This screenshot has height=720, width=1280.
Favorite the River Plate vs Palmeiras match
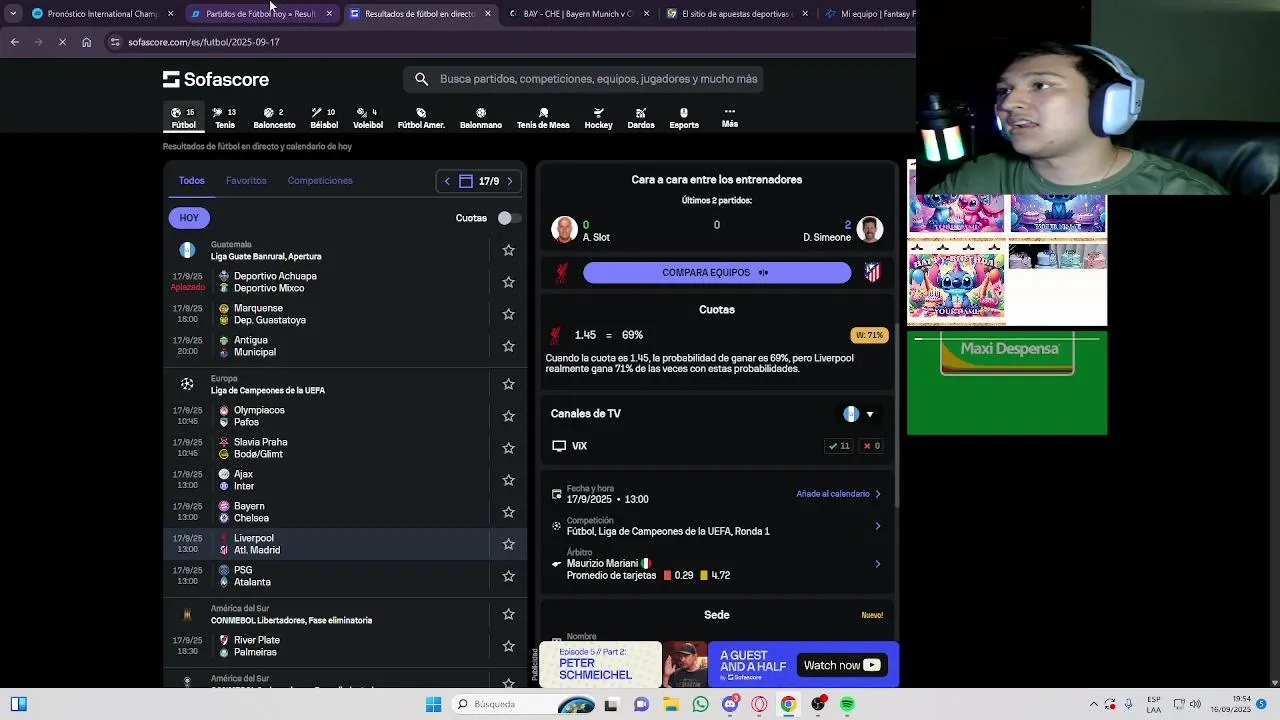click(508, 646)
